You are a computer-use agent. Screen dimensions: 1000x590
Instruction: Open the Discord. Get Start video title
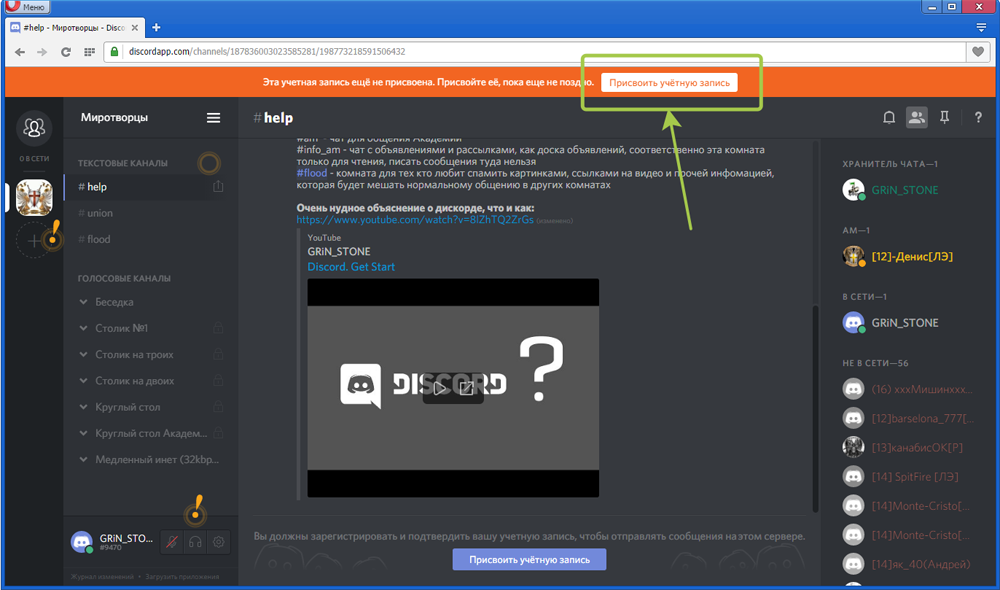[351, 267]
